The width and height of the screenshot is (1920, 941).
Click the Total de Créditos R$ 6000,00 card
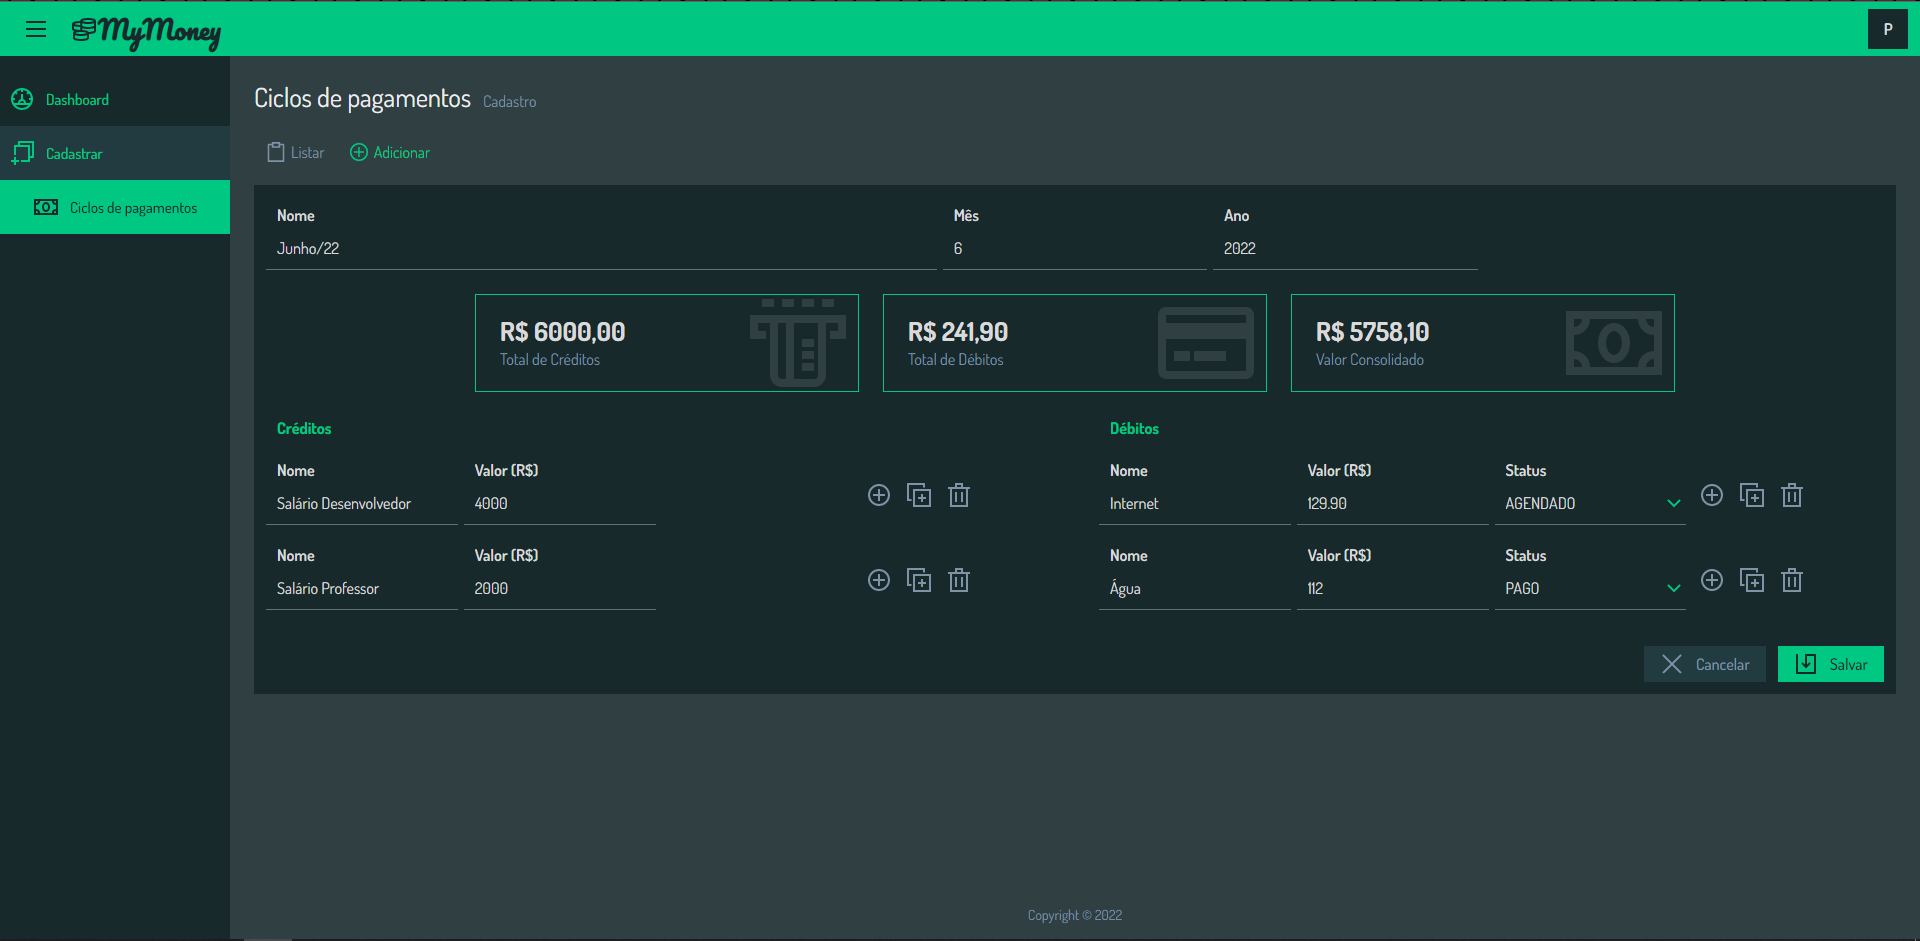[x=667, y=343]
